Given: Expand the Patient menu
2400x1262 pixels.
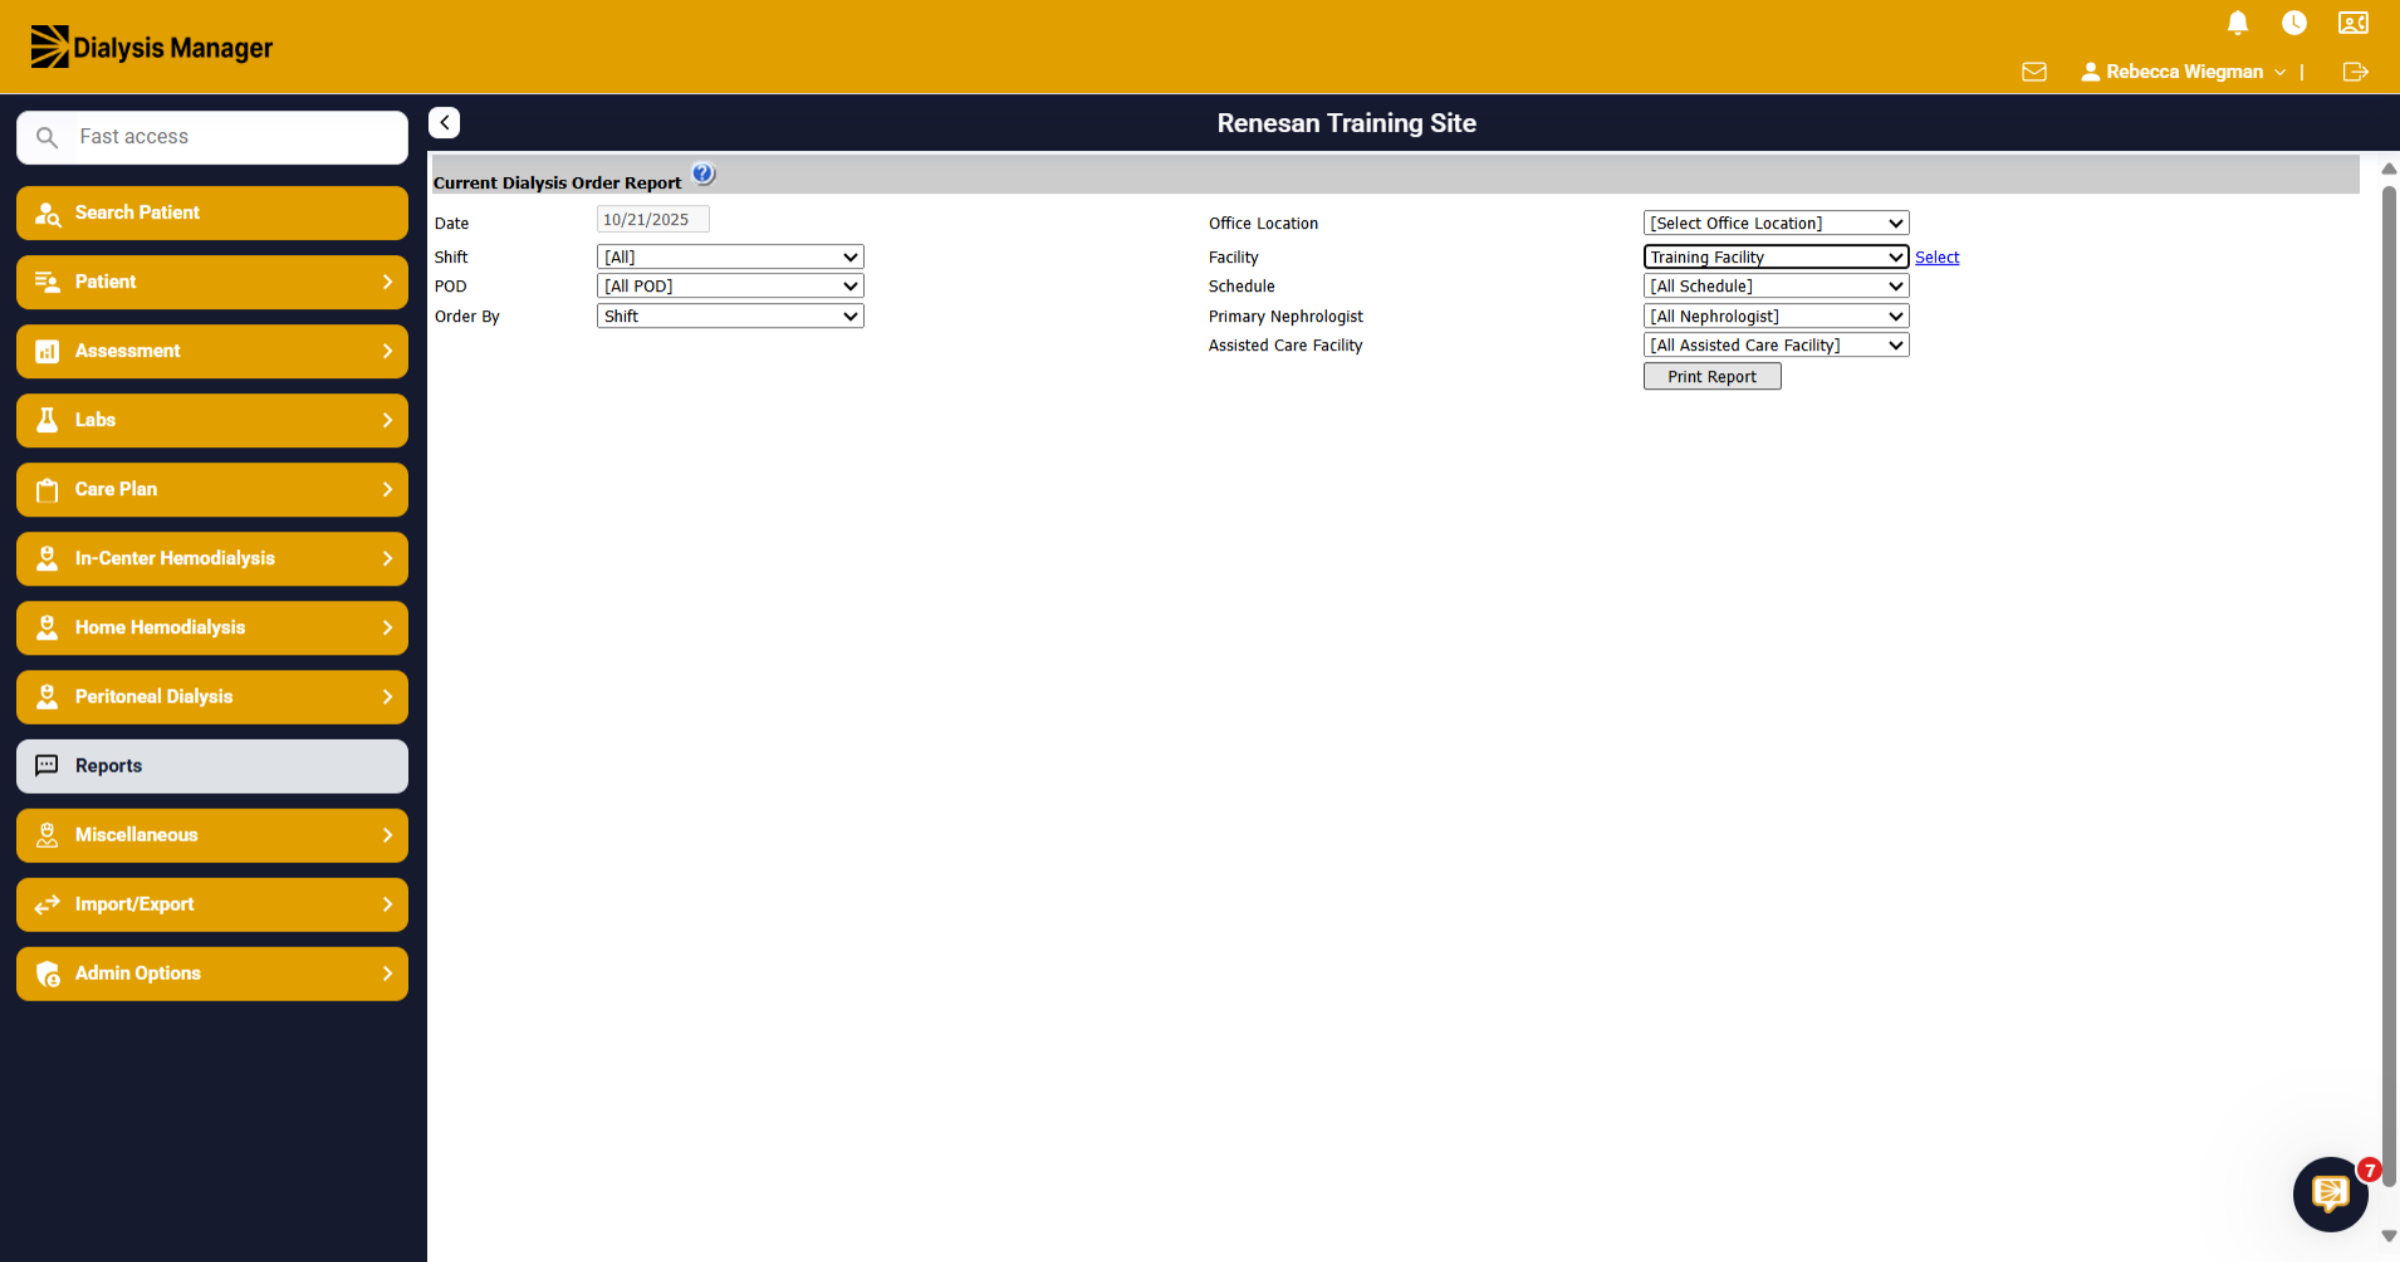Looking at the screenshot, I should pos(212,282).
